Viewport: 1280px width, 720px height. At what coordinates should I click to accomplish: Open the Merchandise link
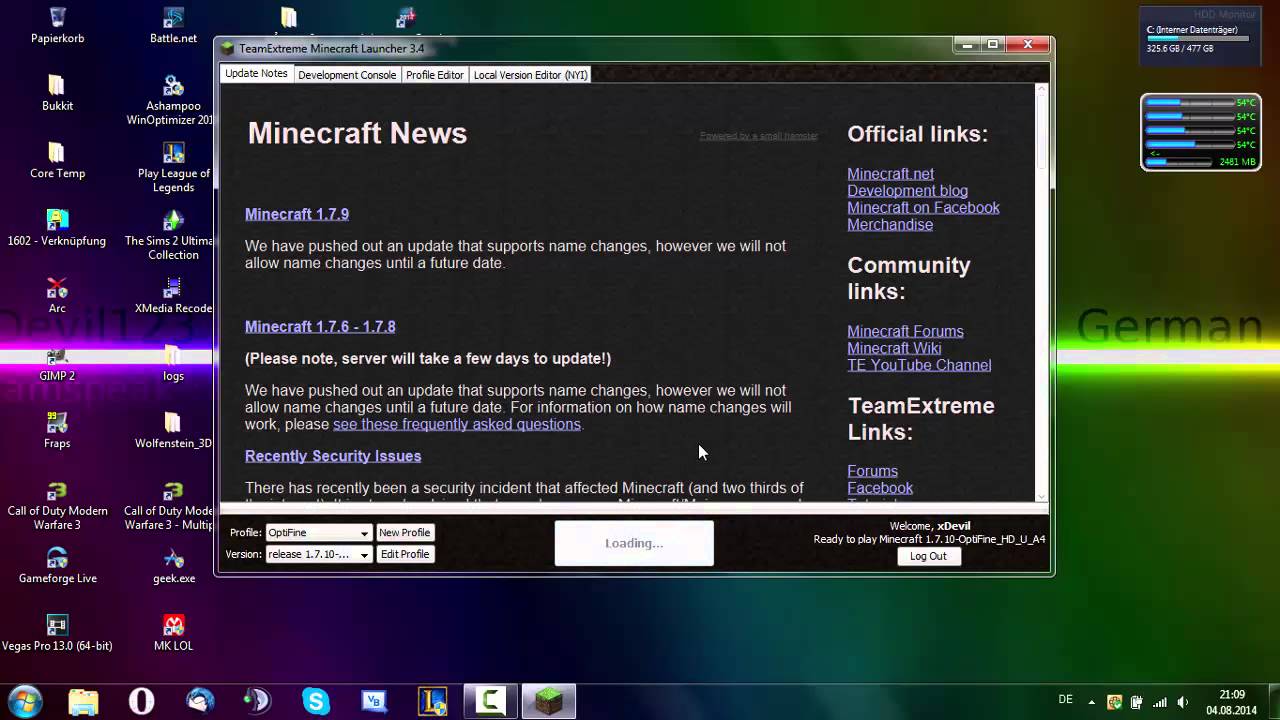point(890,225)
